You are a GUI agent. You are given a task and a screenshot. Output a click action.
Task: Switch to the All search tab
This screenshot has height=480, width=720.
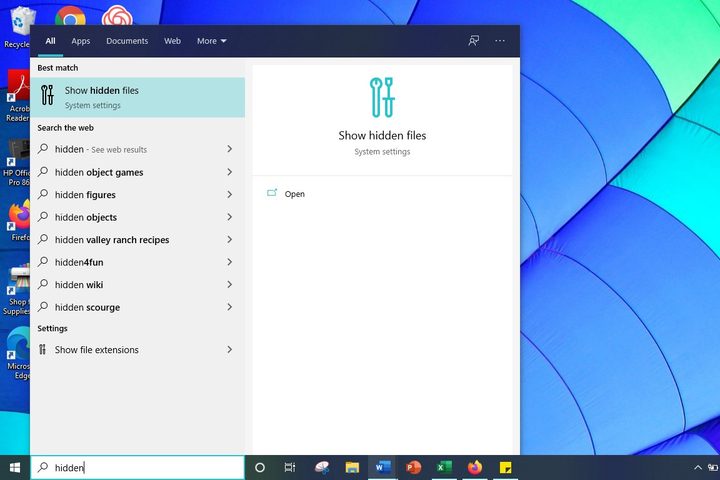tap(51, 41)
